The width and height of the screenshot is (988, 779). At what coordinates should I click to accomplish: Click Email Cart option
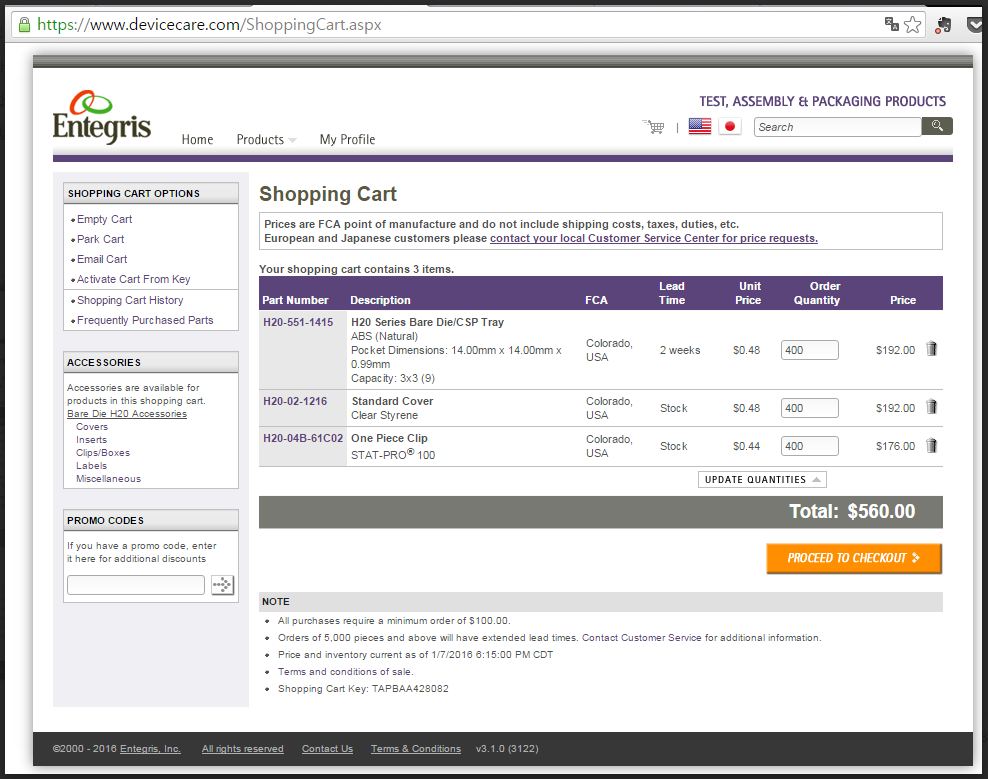102,259
